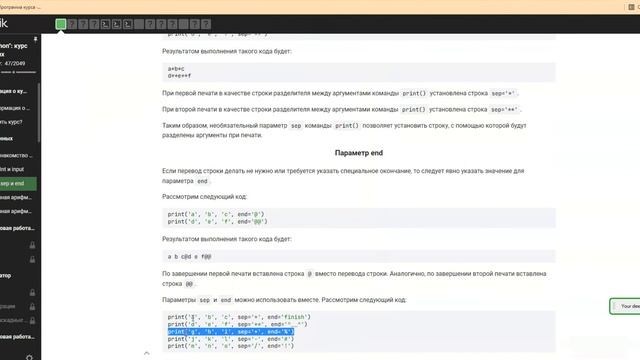Open step 9 question-mark square

[x=150, y=24]
